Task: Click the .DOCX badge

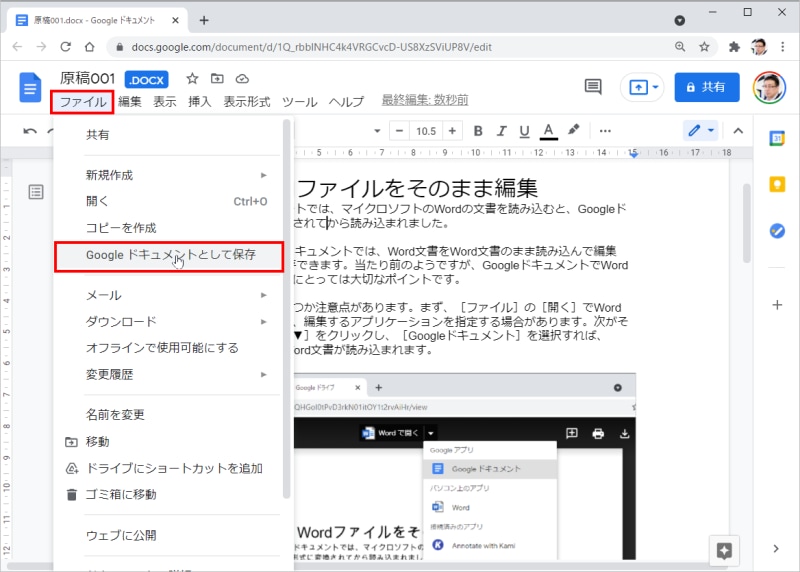Action: click(146, 80)
